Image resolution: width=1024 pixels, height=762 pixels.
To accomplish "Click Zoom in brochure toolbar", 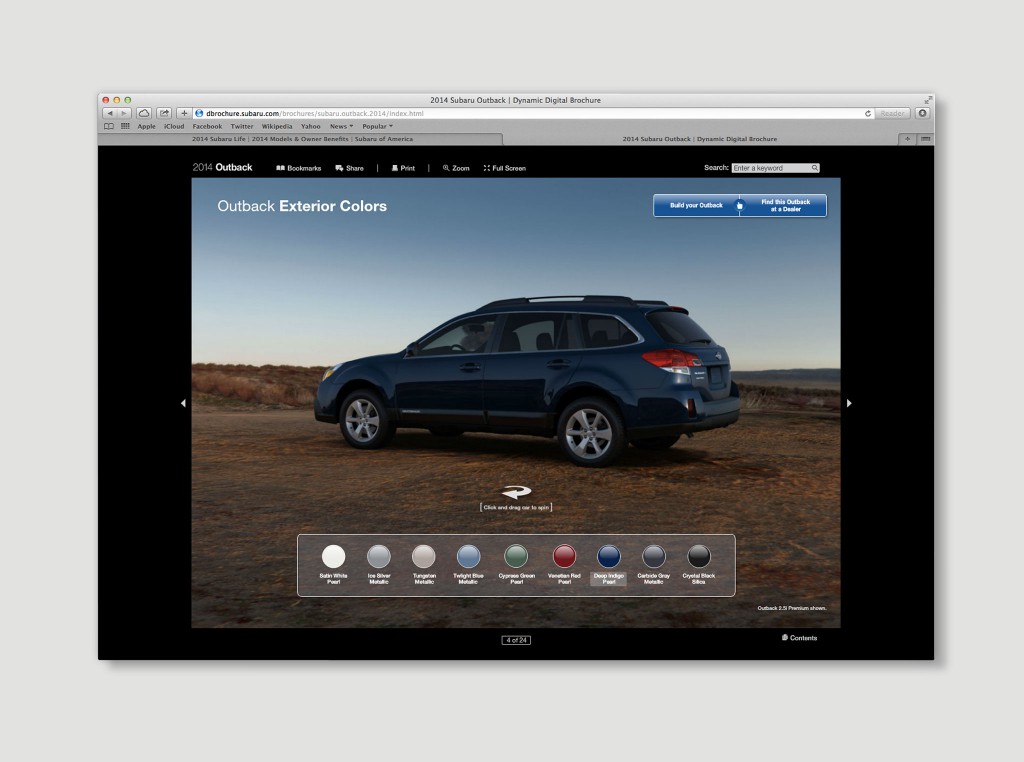I will tap(456, 168).
